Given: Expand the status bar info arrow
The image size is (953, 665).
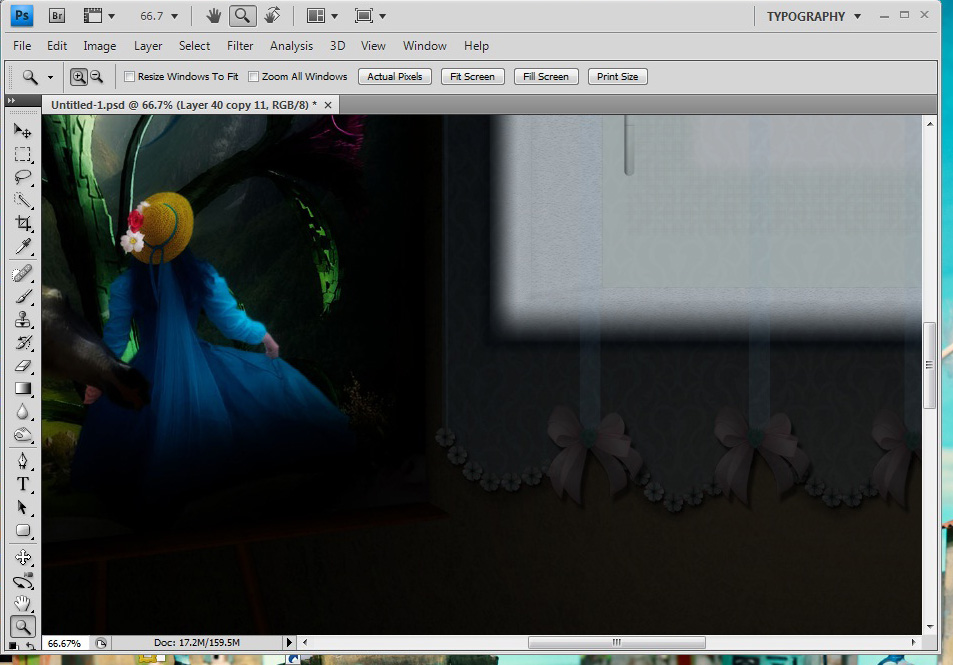Looking at the screenshot, I should click(289, 642).
